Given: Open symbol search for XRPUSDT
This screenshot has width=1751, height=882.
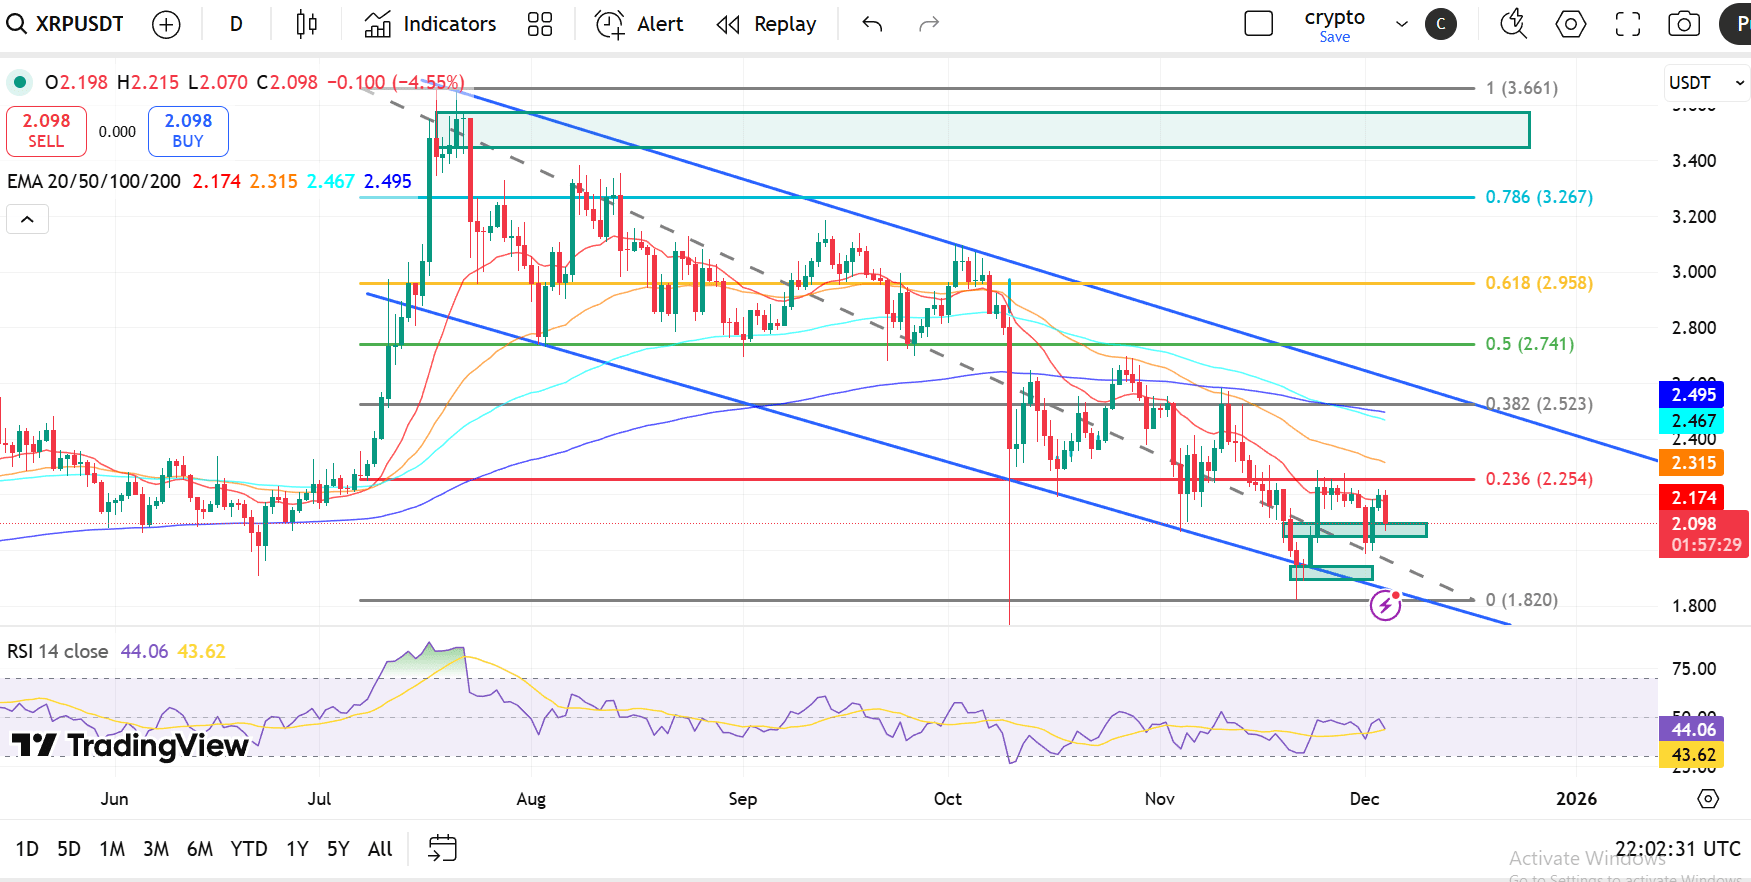Looking at the screenshot, I should [66, 24].
